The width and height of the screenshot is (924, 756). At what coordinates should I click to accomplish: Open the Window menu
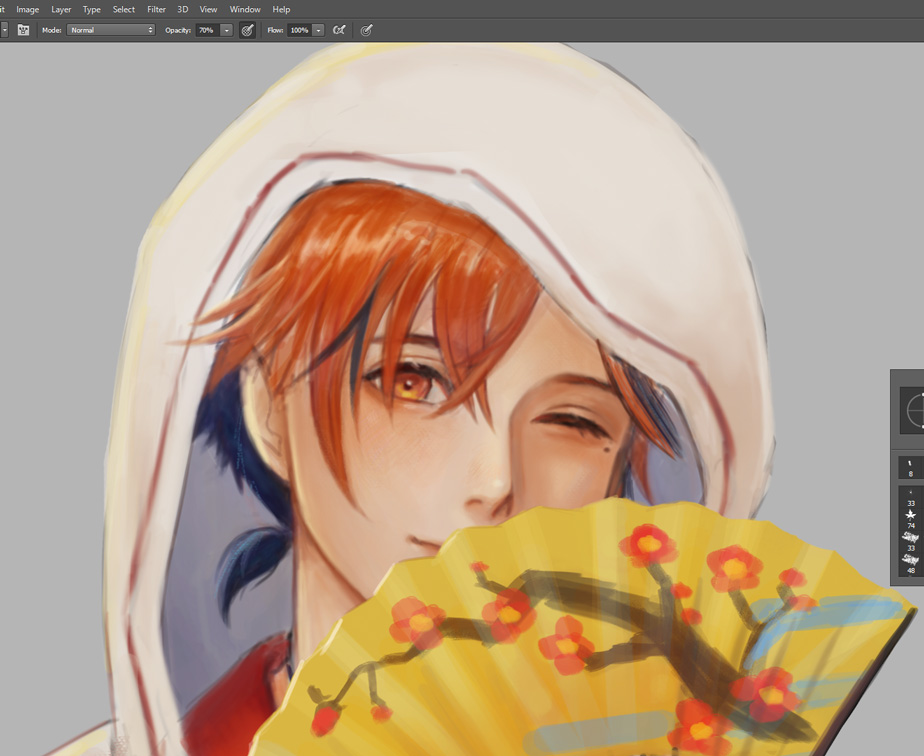click(x=245, y=9)
